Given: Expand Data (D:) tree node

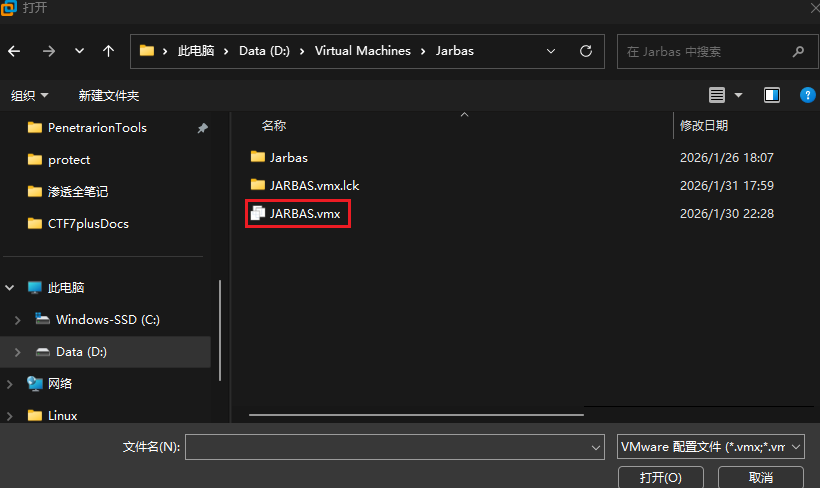Looking at the screenshot, I should (17, 352).
